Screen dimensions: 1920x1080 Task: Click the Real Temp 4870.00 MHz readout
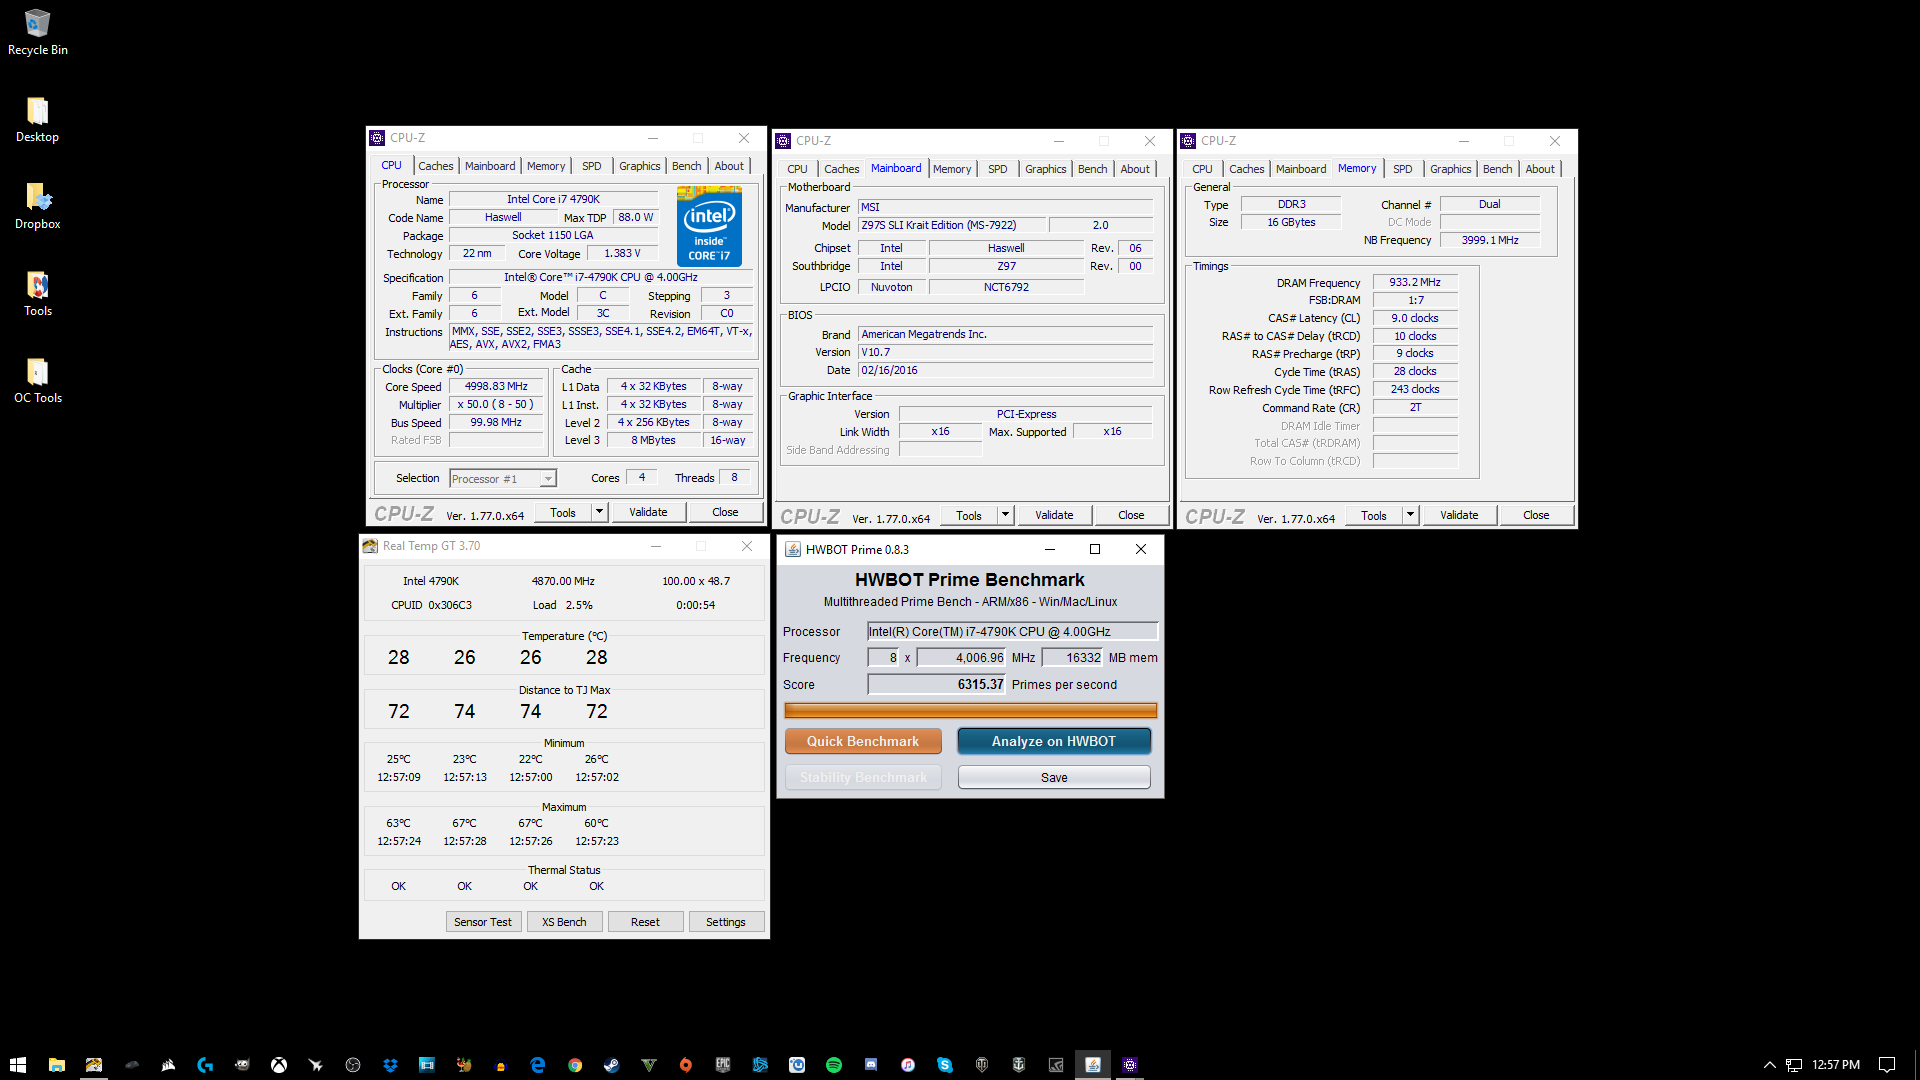pyautogui.click(x=563, y=581)
